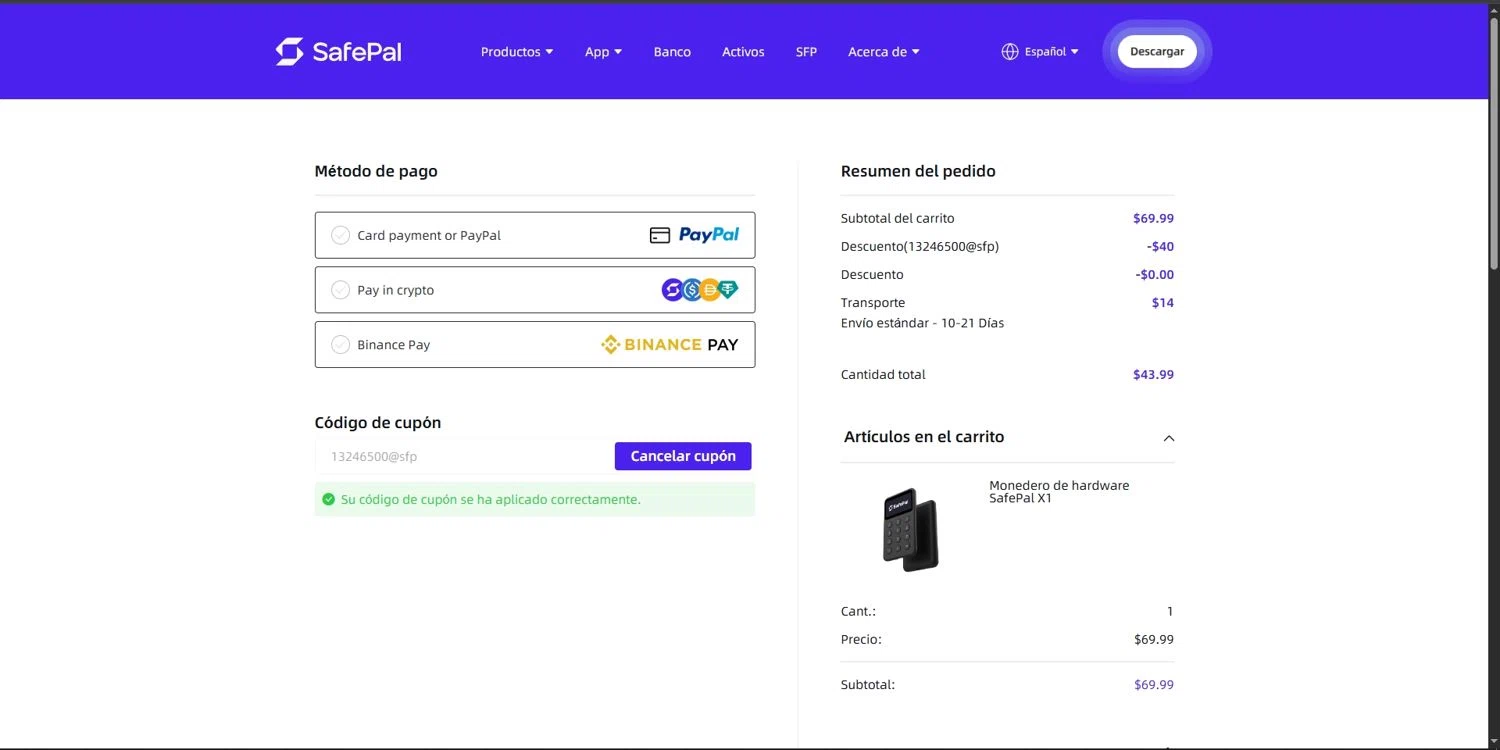Click the Resumen del pedido heading
The width and height of the screenshot is (1500, 750).
(918, 171)
